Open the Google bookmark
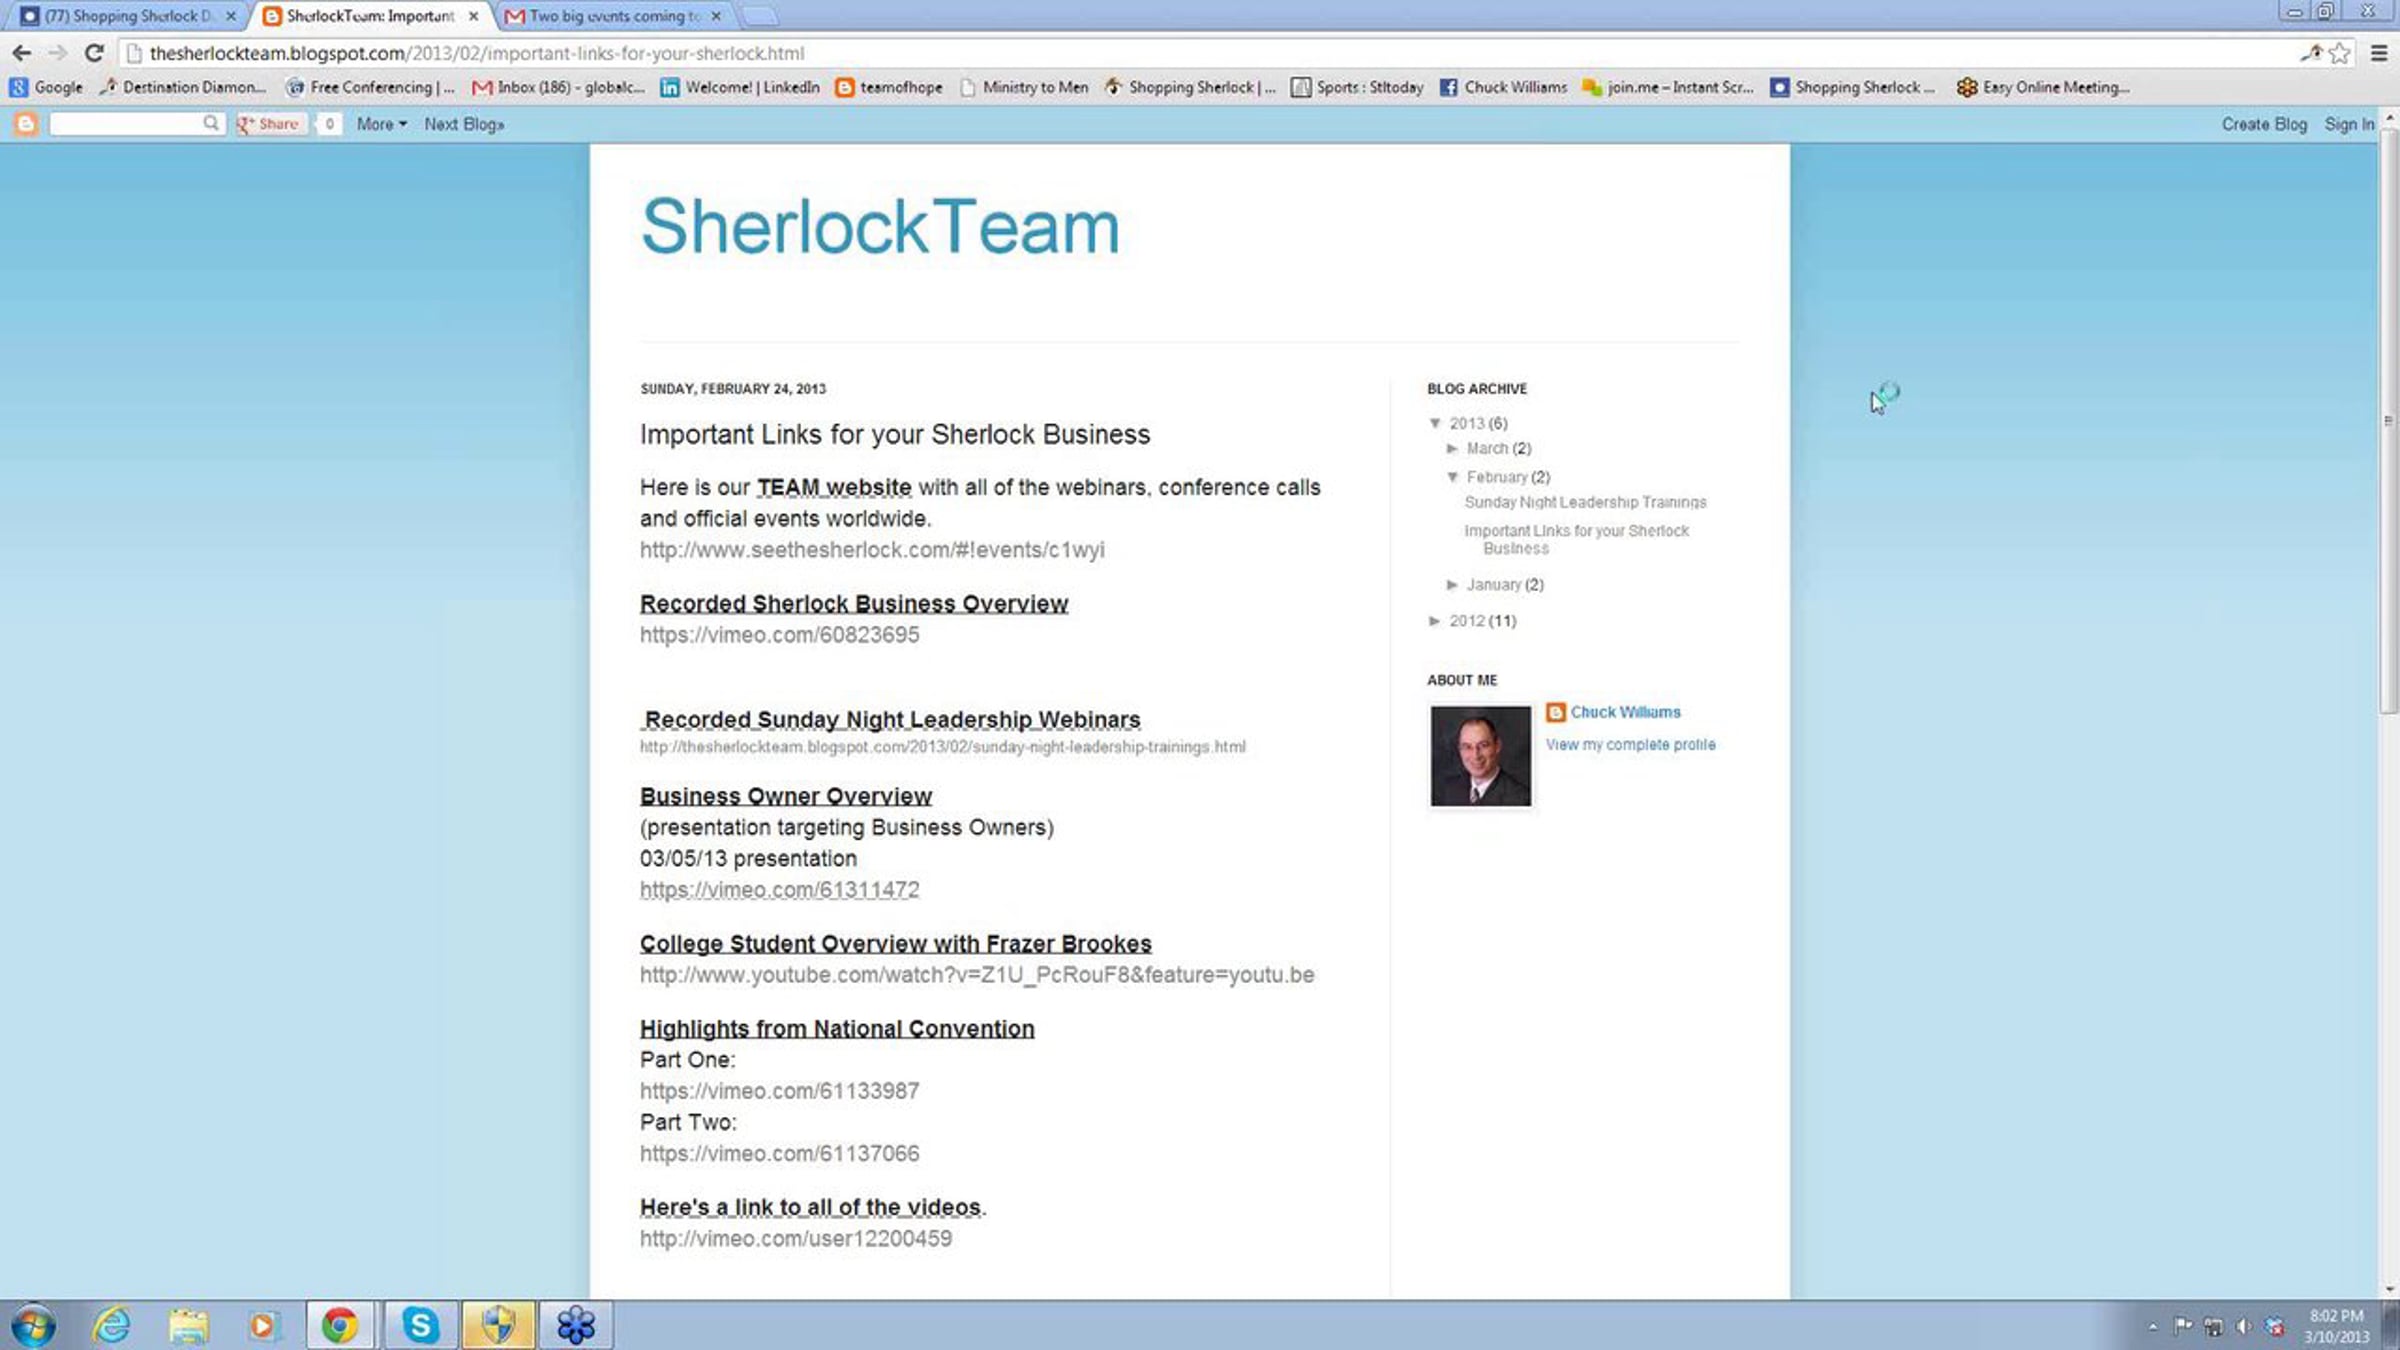The width and height of the screenshot is (2400, 1350). [46, 87]
